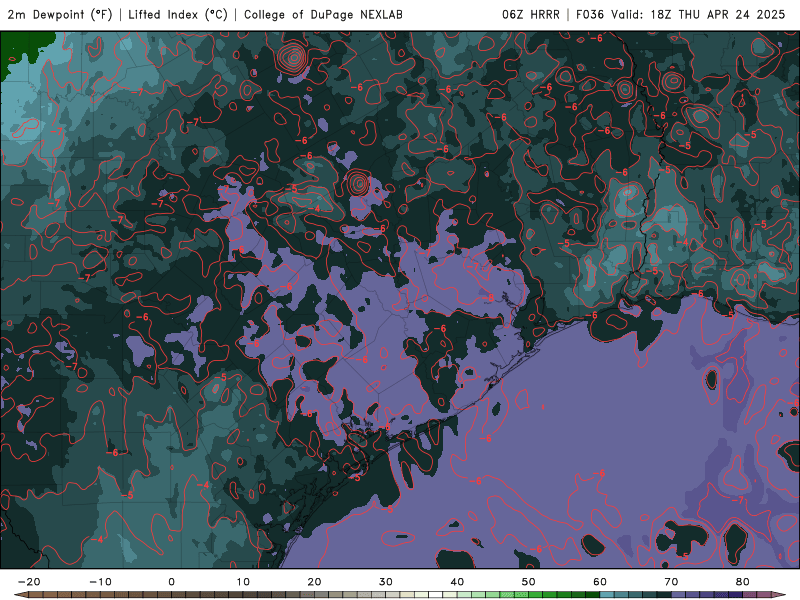Click the -20 label on the color scale
The image size is (800, 600).
click(x=29, y=582)
